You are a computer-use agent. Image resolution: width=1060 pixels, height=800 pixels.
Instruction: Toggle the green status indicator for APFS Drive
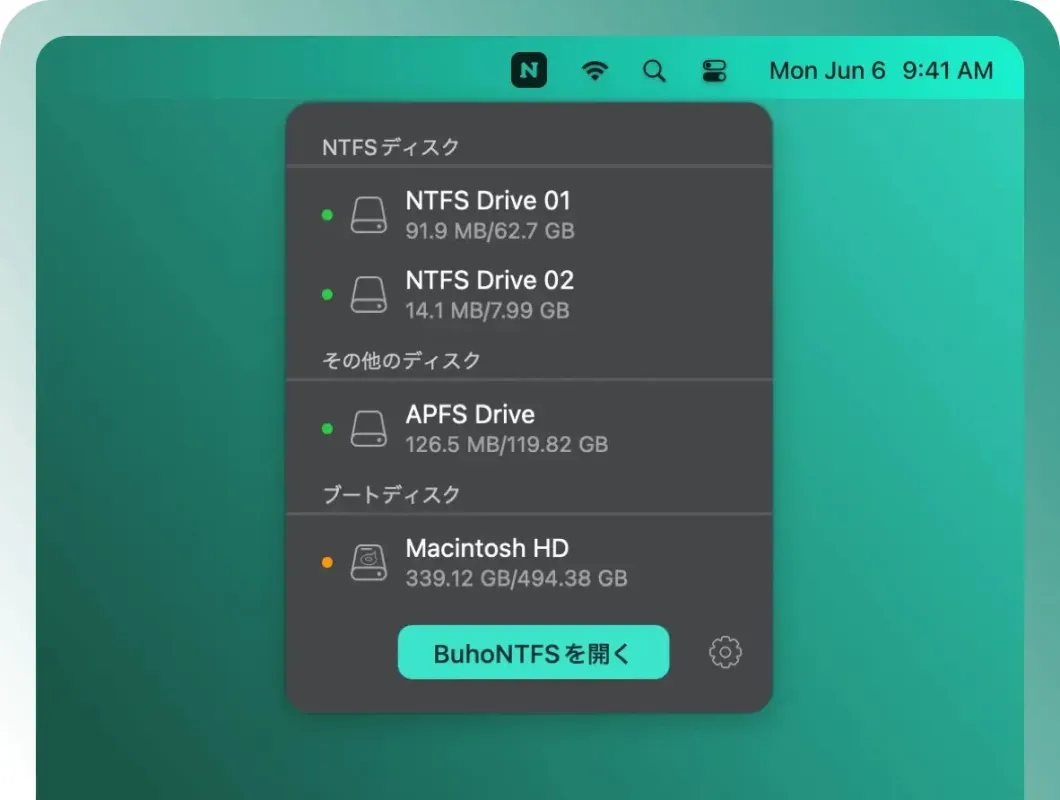coord(326,428)
